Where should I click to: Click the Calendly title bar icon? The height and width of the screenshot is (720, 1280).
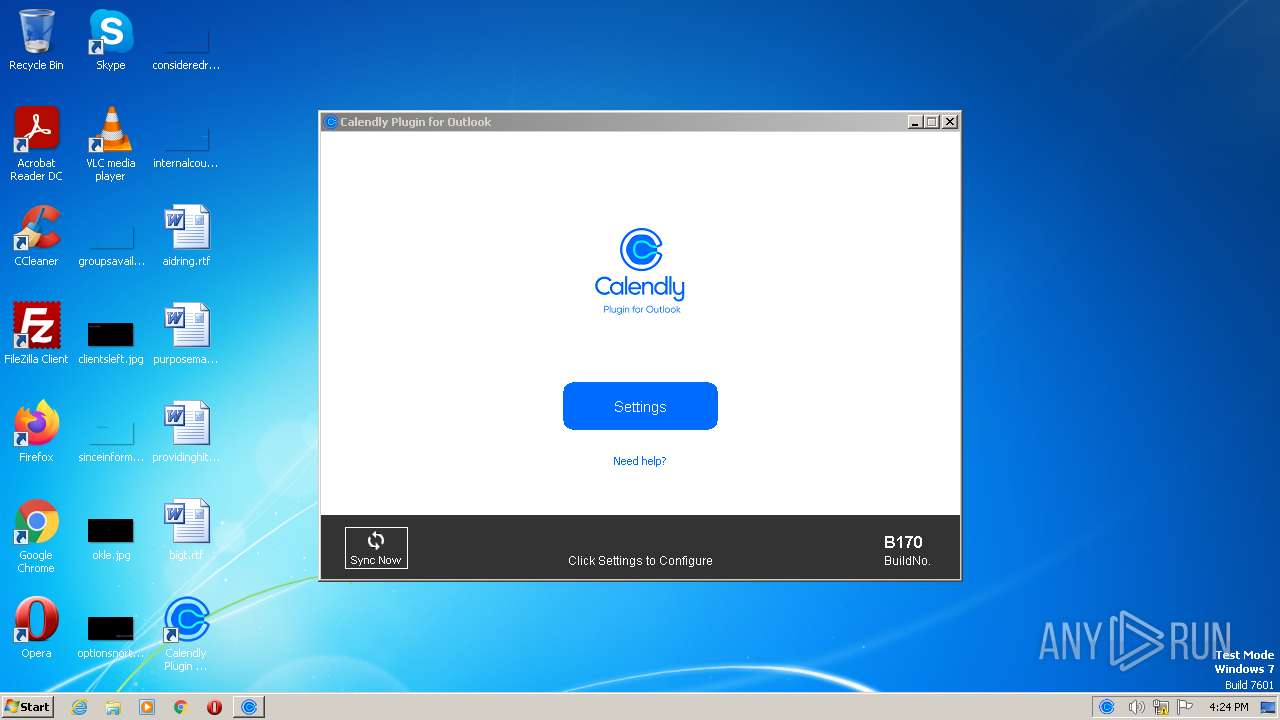[330, 122]
